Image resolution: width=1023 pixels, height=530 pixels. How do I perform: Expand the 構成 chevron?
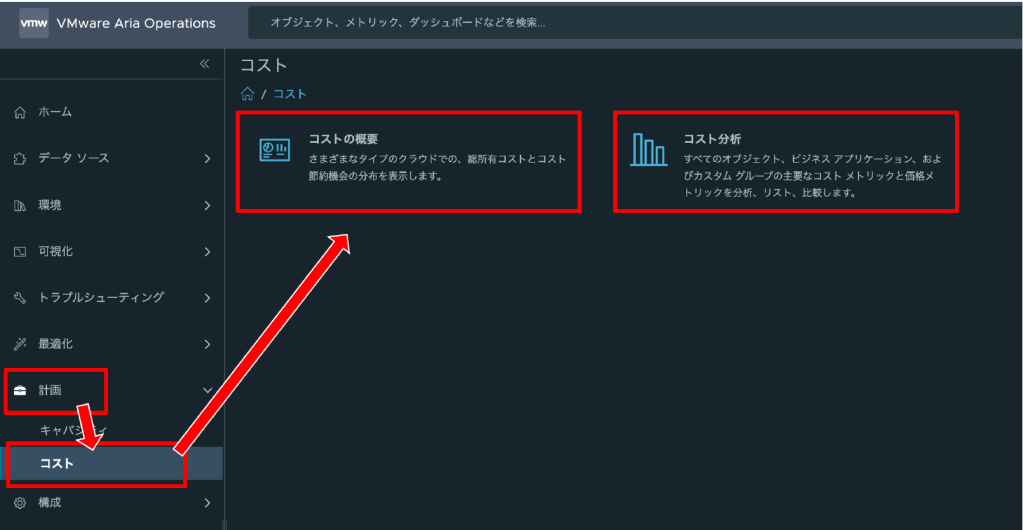click(x=207, y=503)
